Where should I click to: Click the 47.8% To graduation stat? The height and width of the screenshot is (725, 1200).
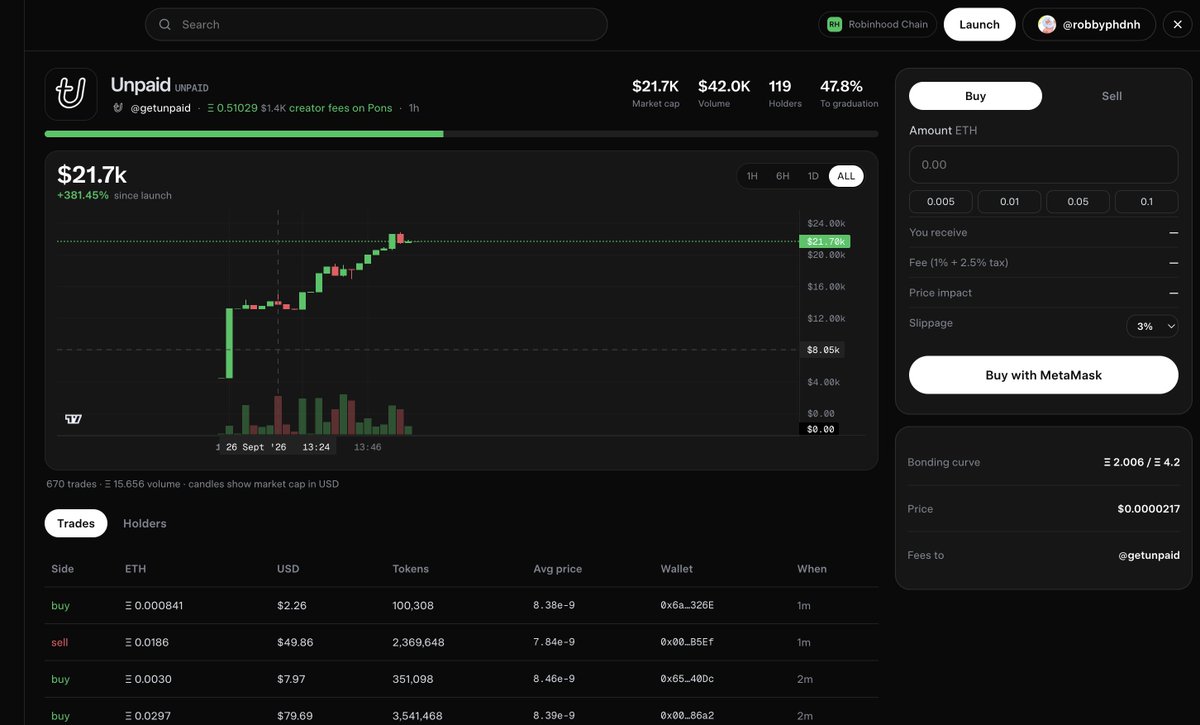click(849, 93)
